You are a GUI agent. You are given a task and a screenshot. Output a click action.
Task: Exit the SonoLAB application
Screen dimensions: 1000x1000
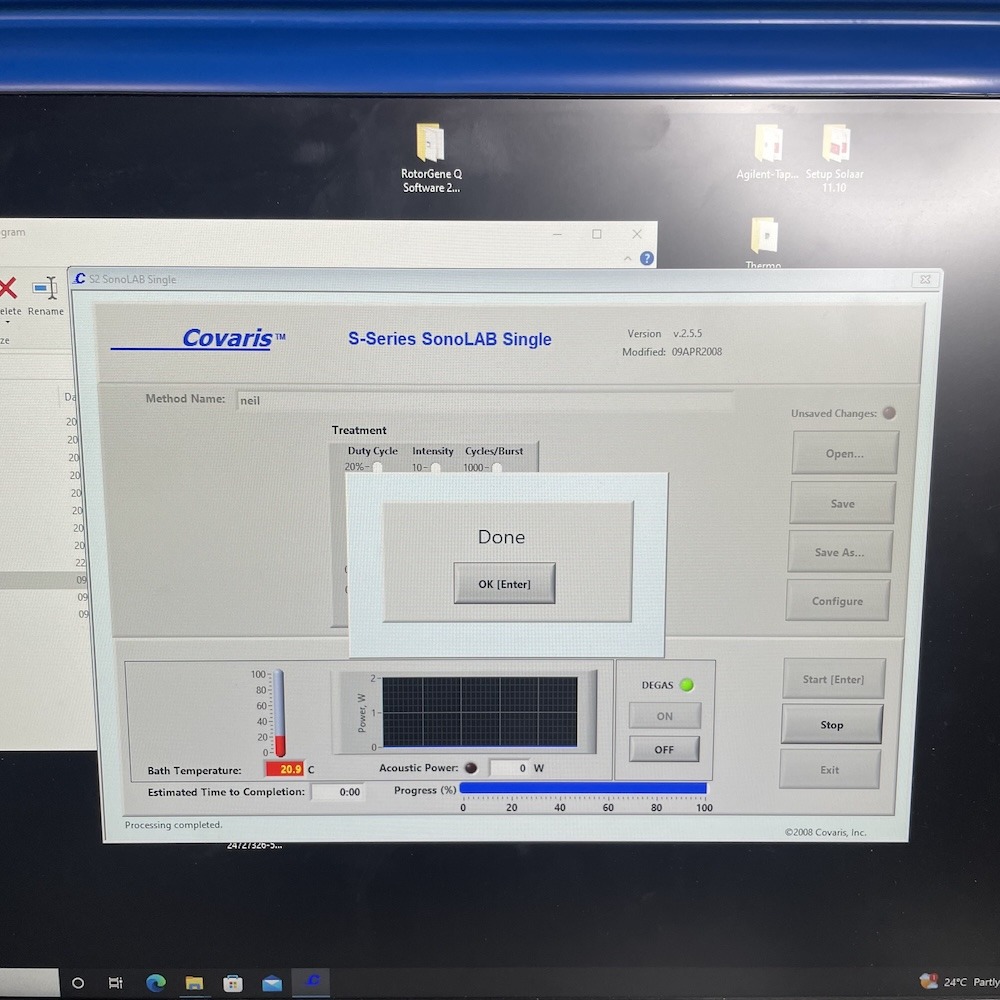(x=830, y=769)
